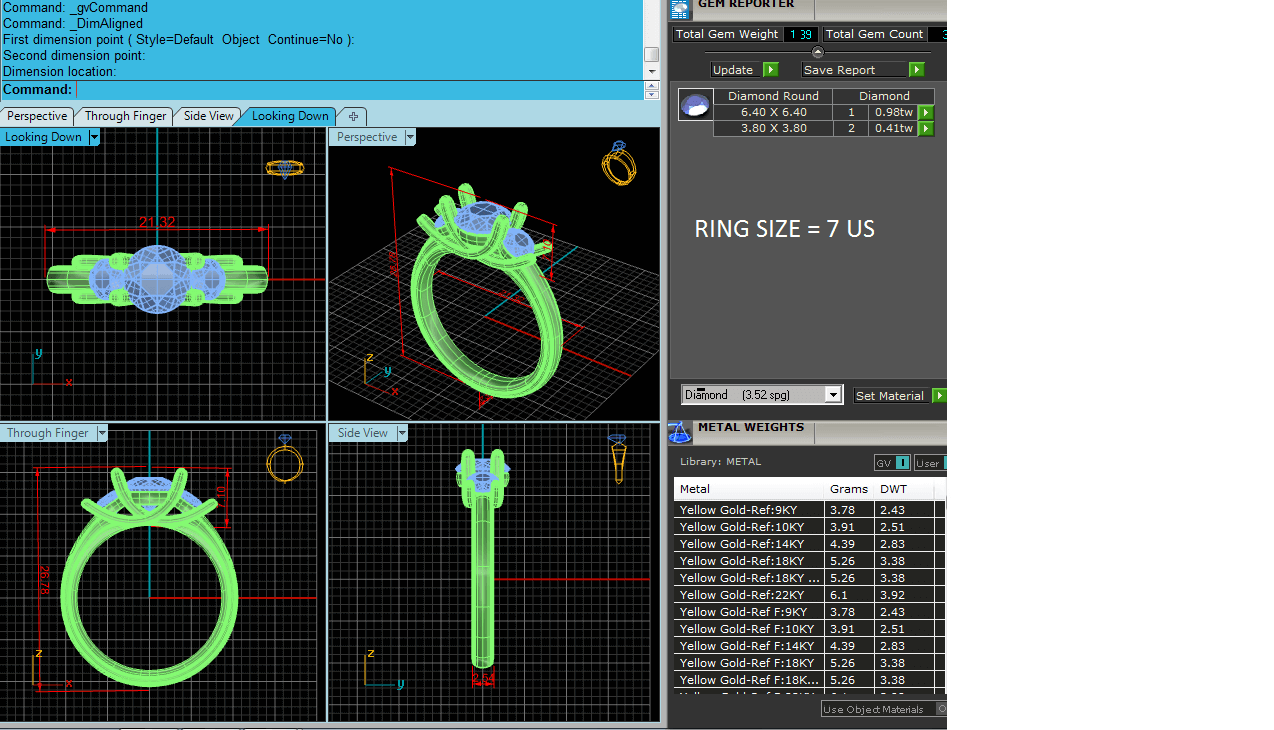Click the Metal Weights scale icon
The image size is (1274, 730).
[x=680, y=432]
